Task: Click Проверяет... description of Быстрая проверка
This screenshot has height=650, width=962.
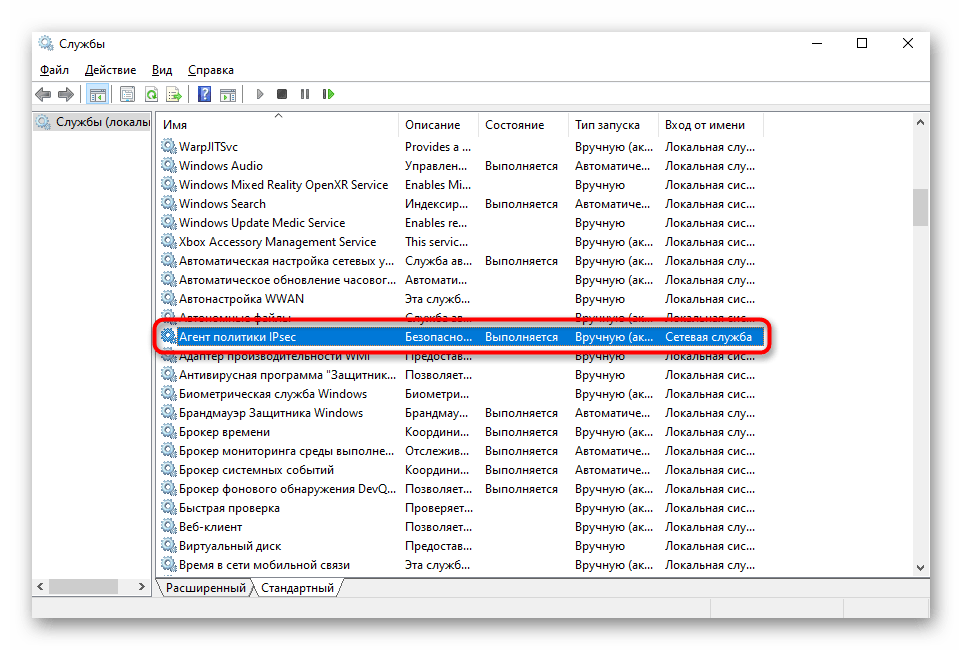Action: point(439,508)
